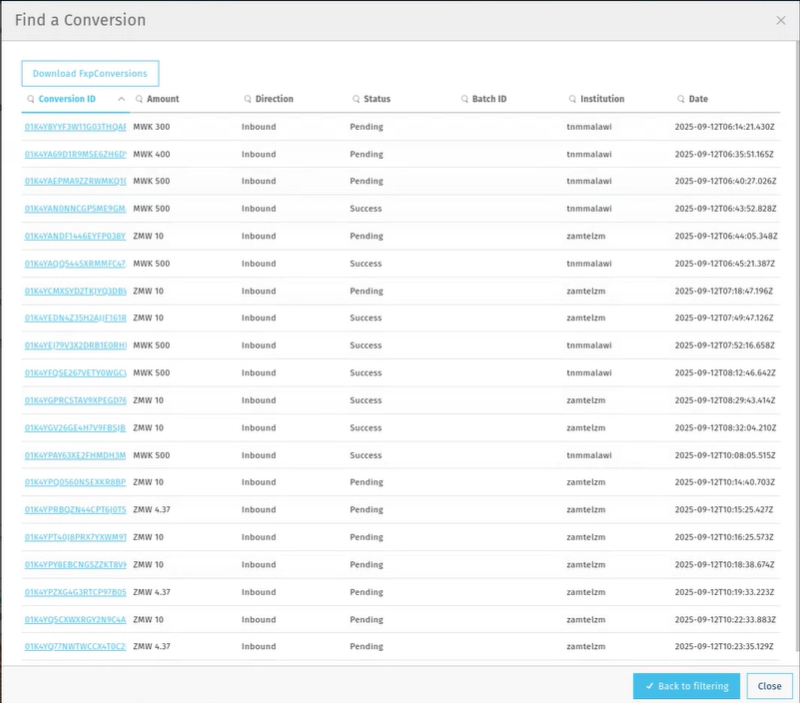The width and height of the screenshot is (800, 703).
Task: Open the Institution column search
Action: pyautogui.click(x=570, y=99)
